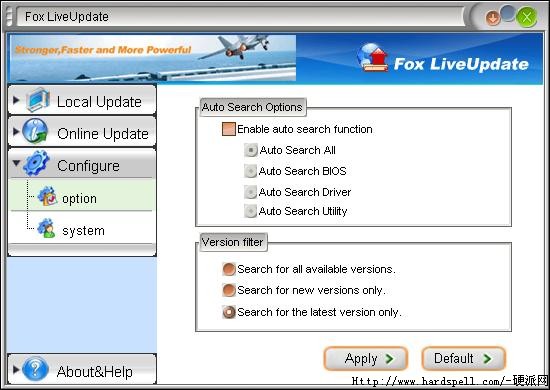Select Auto Search BIOS radio button
Image resolution: width=550 pixels, height=390 pixels.
[x=250, y=171]
